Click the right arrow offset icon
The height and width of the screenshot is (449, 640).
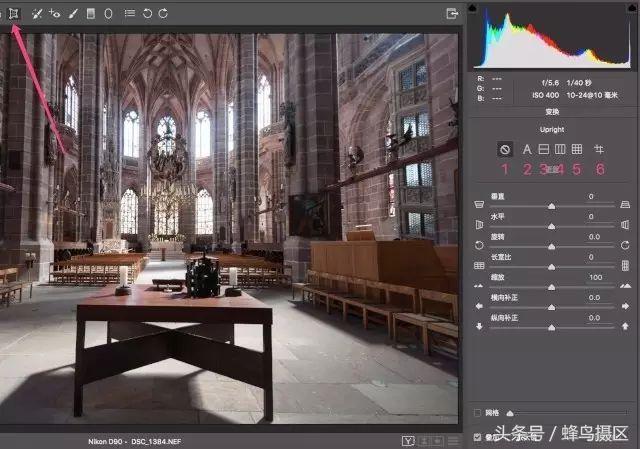(x=625, y=306)
